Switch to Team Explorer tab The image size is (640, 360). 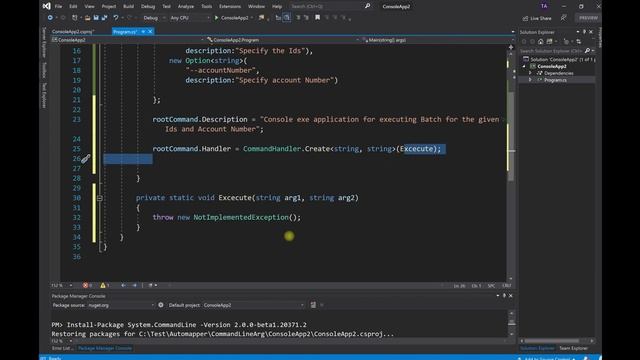coord(573,348)
